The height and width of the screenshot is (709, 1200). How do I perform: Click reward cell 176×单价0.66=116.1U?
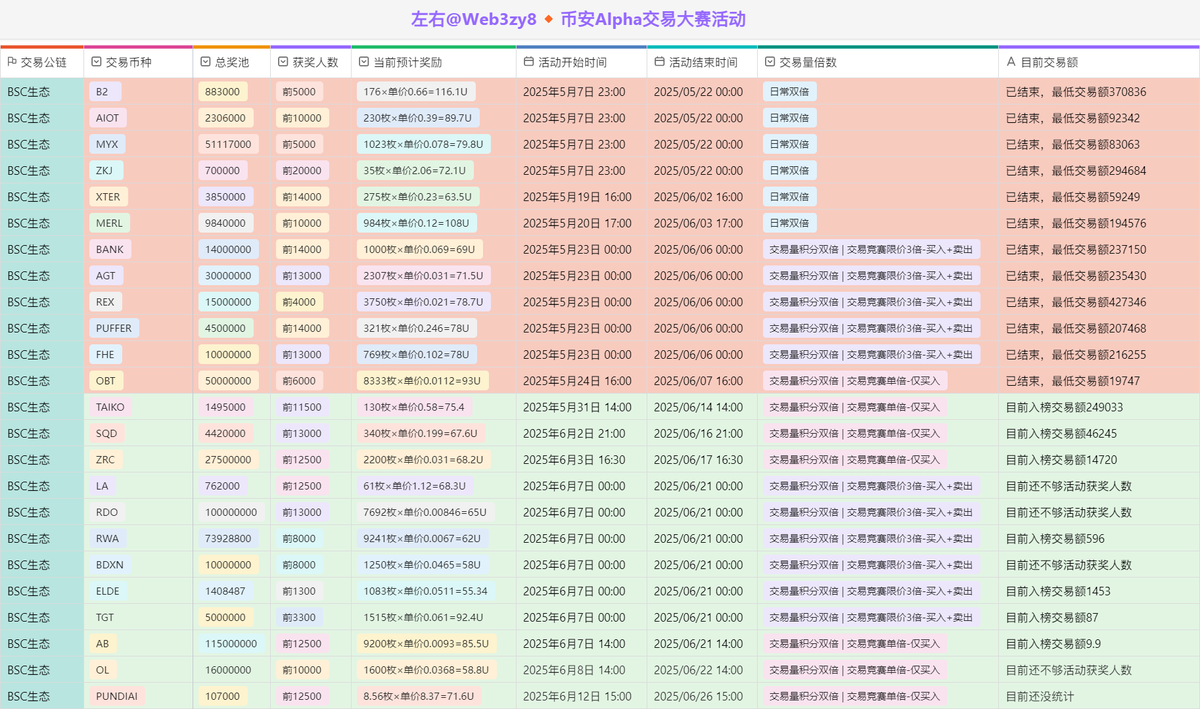click(x=416, y=92)
